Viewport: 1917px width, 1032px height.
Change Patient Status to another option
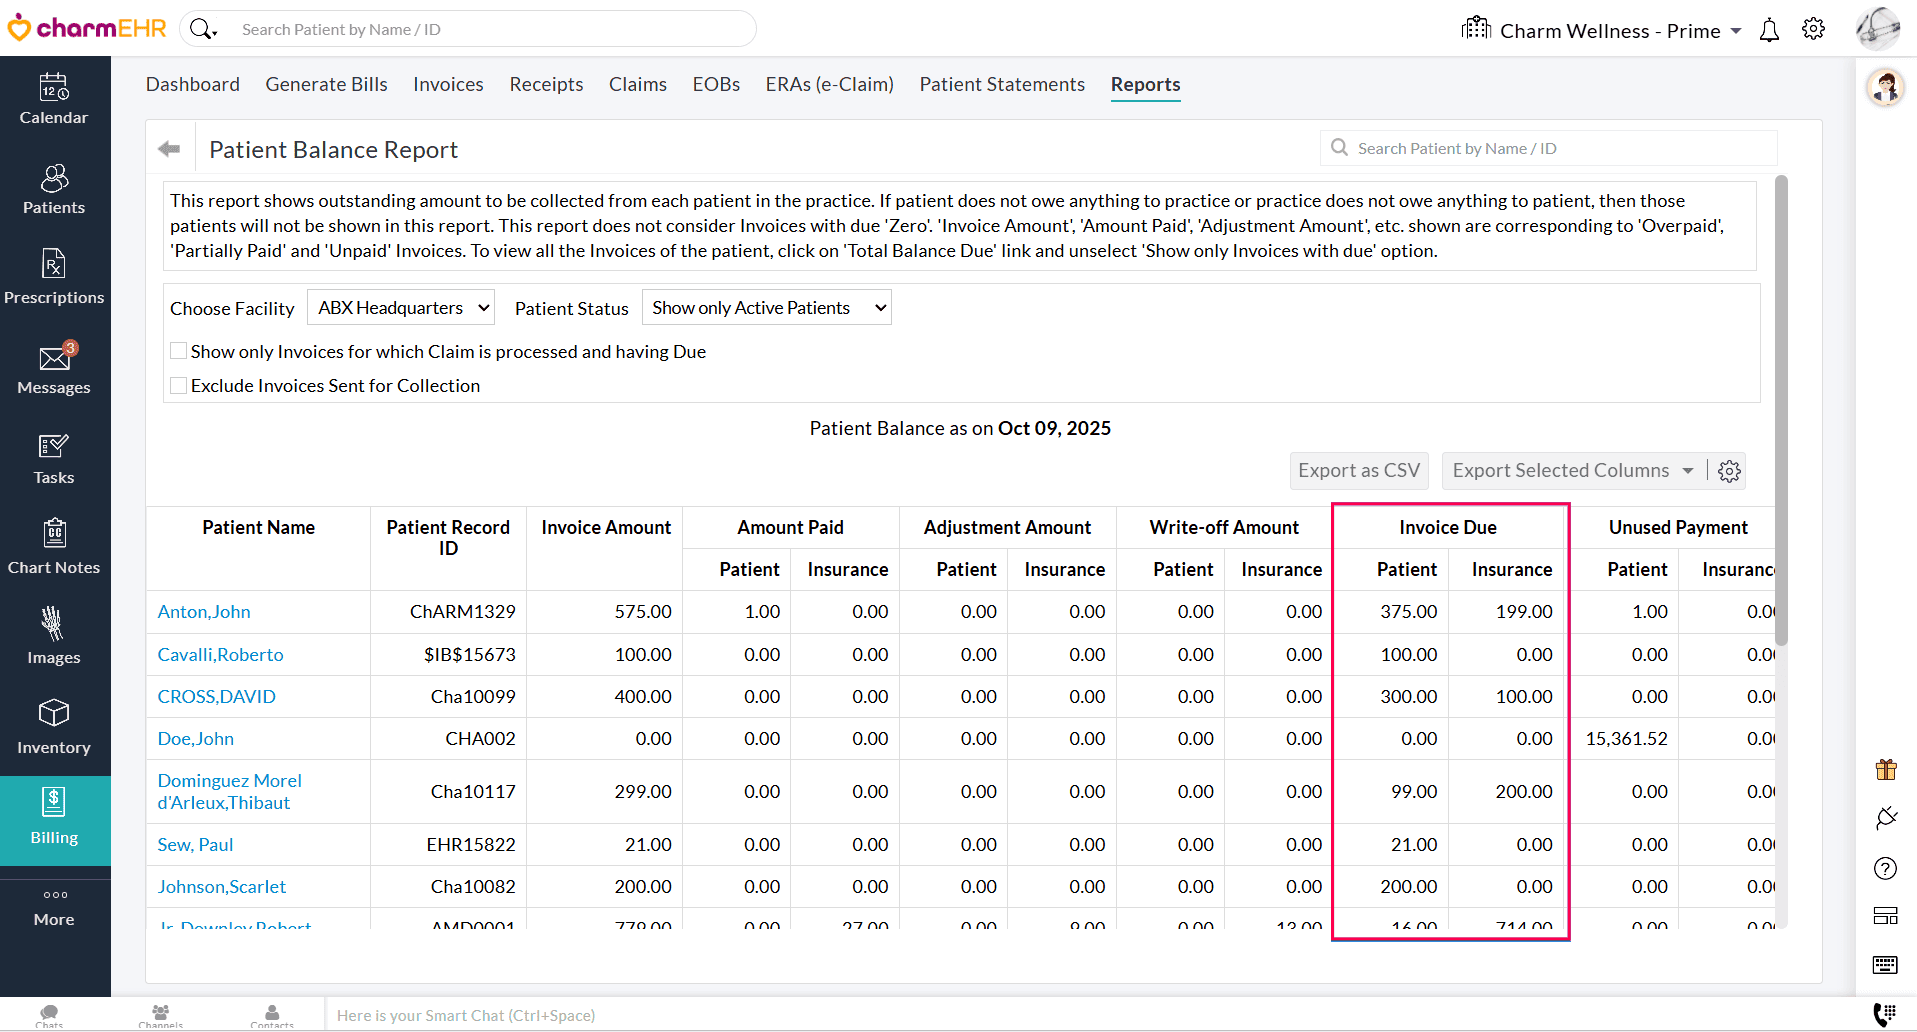(x=766, y=307)
